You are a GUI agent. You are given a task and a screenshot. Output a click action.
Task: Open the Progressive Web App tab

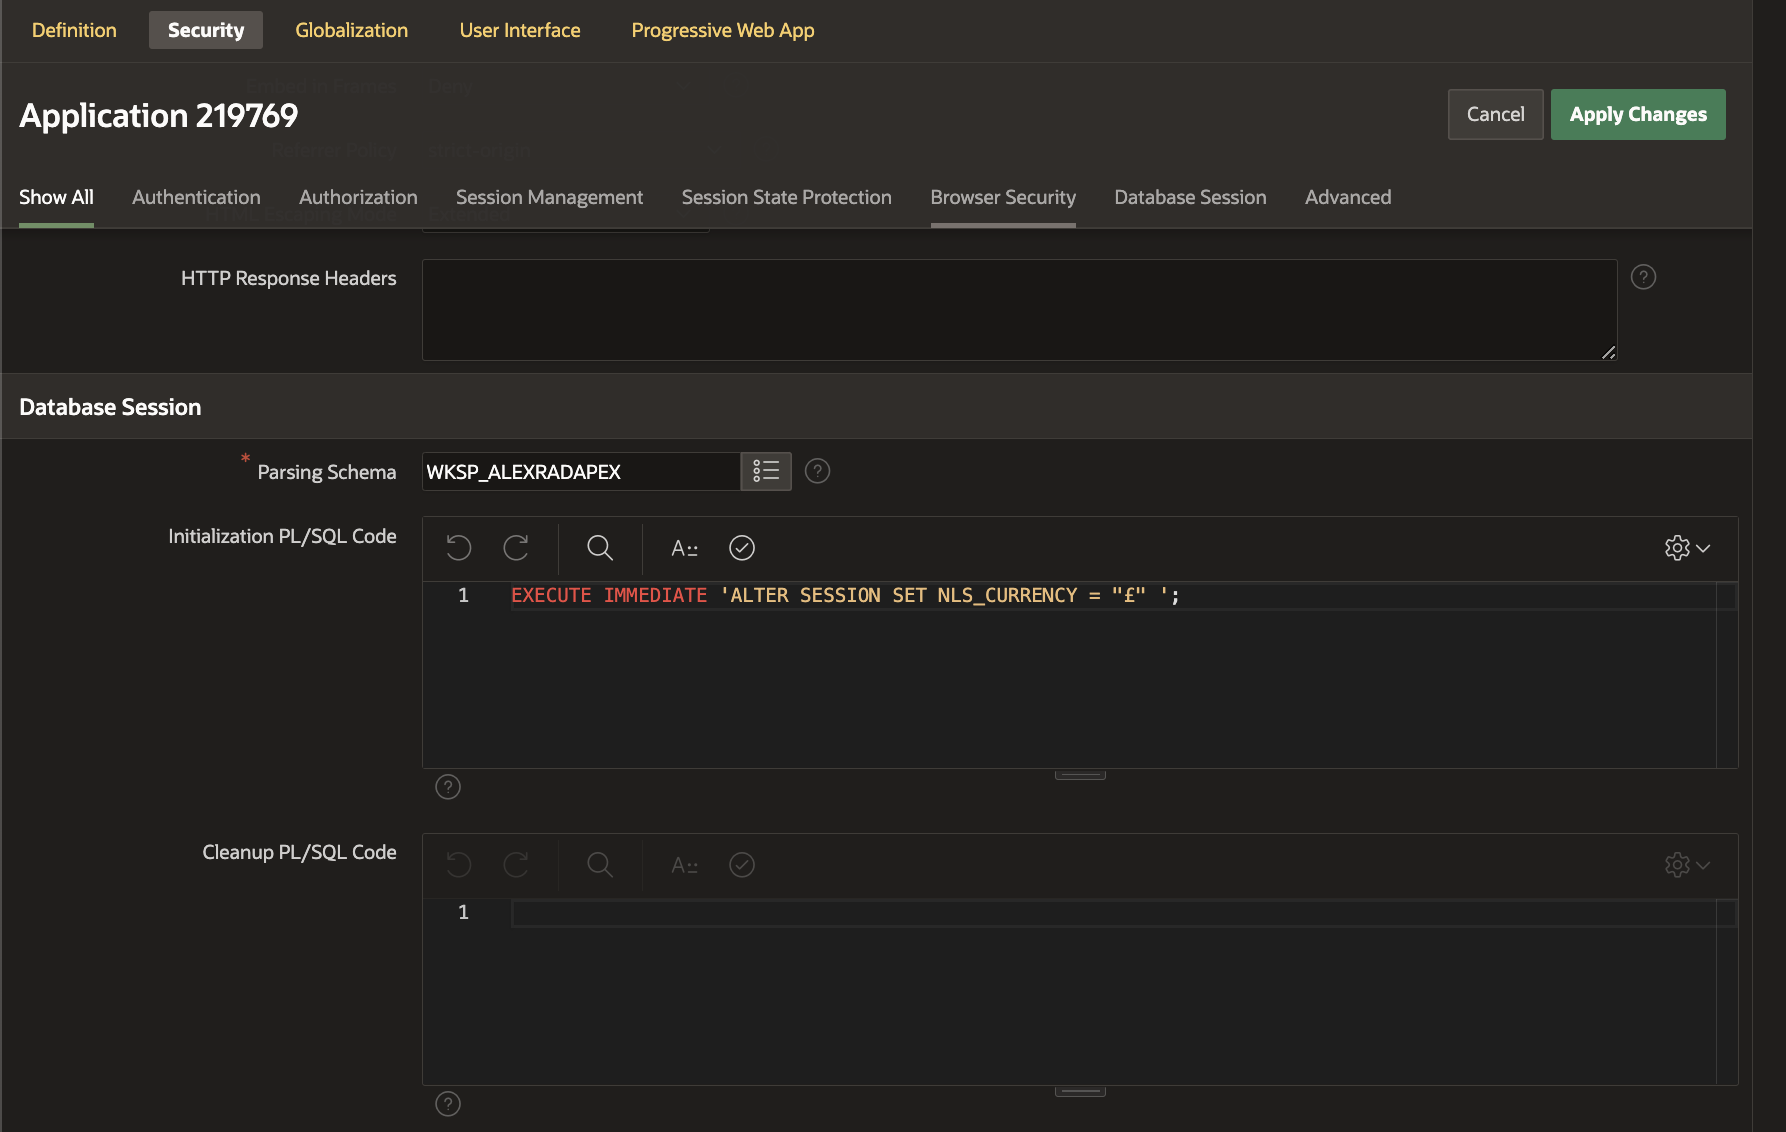tap(723, 30)
